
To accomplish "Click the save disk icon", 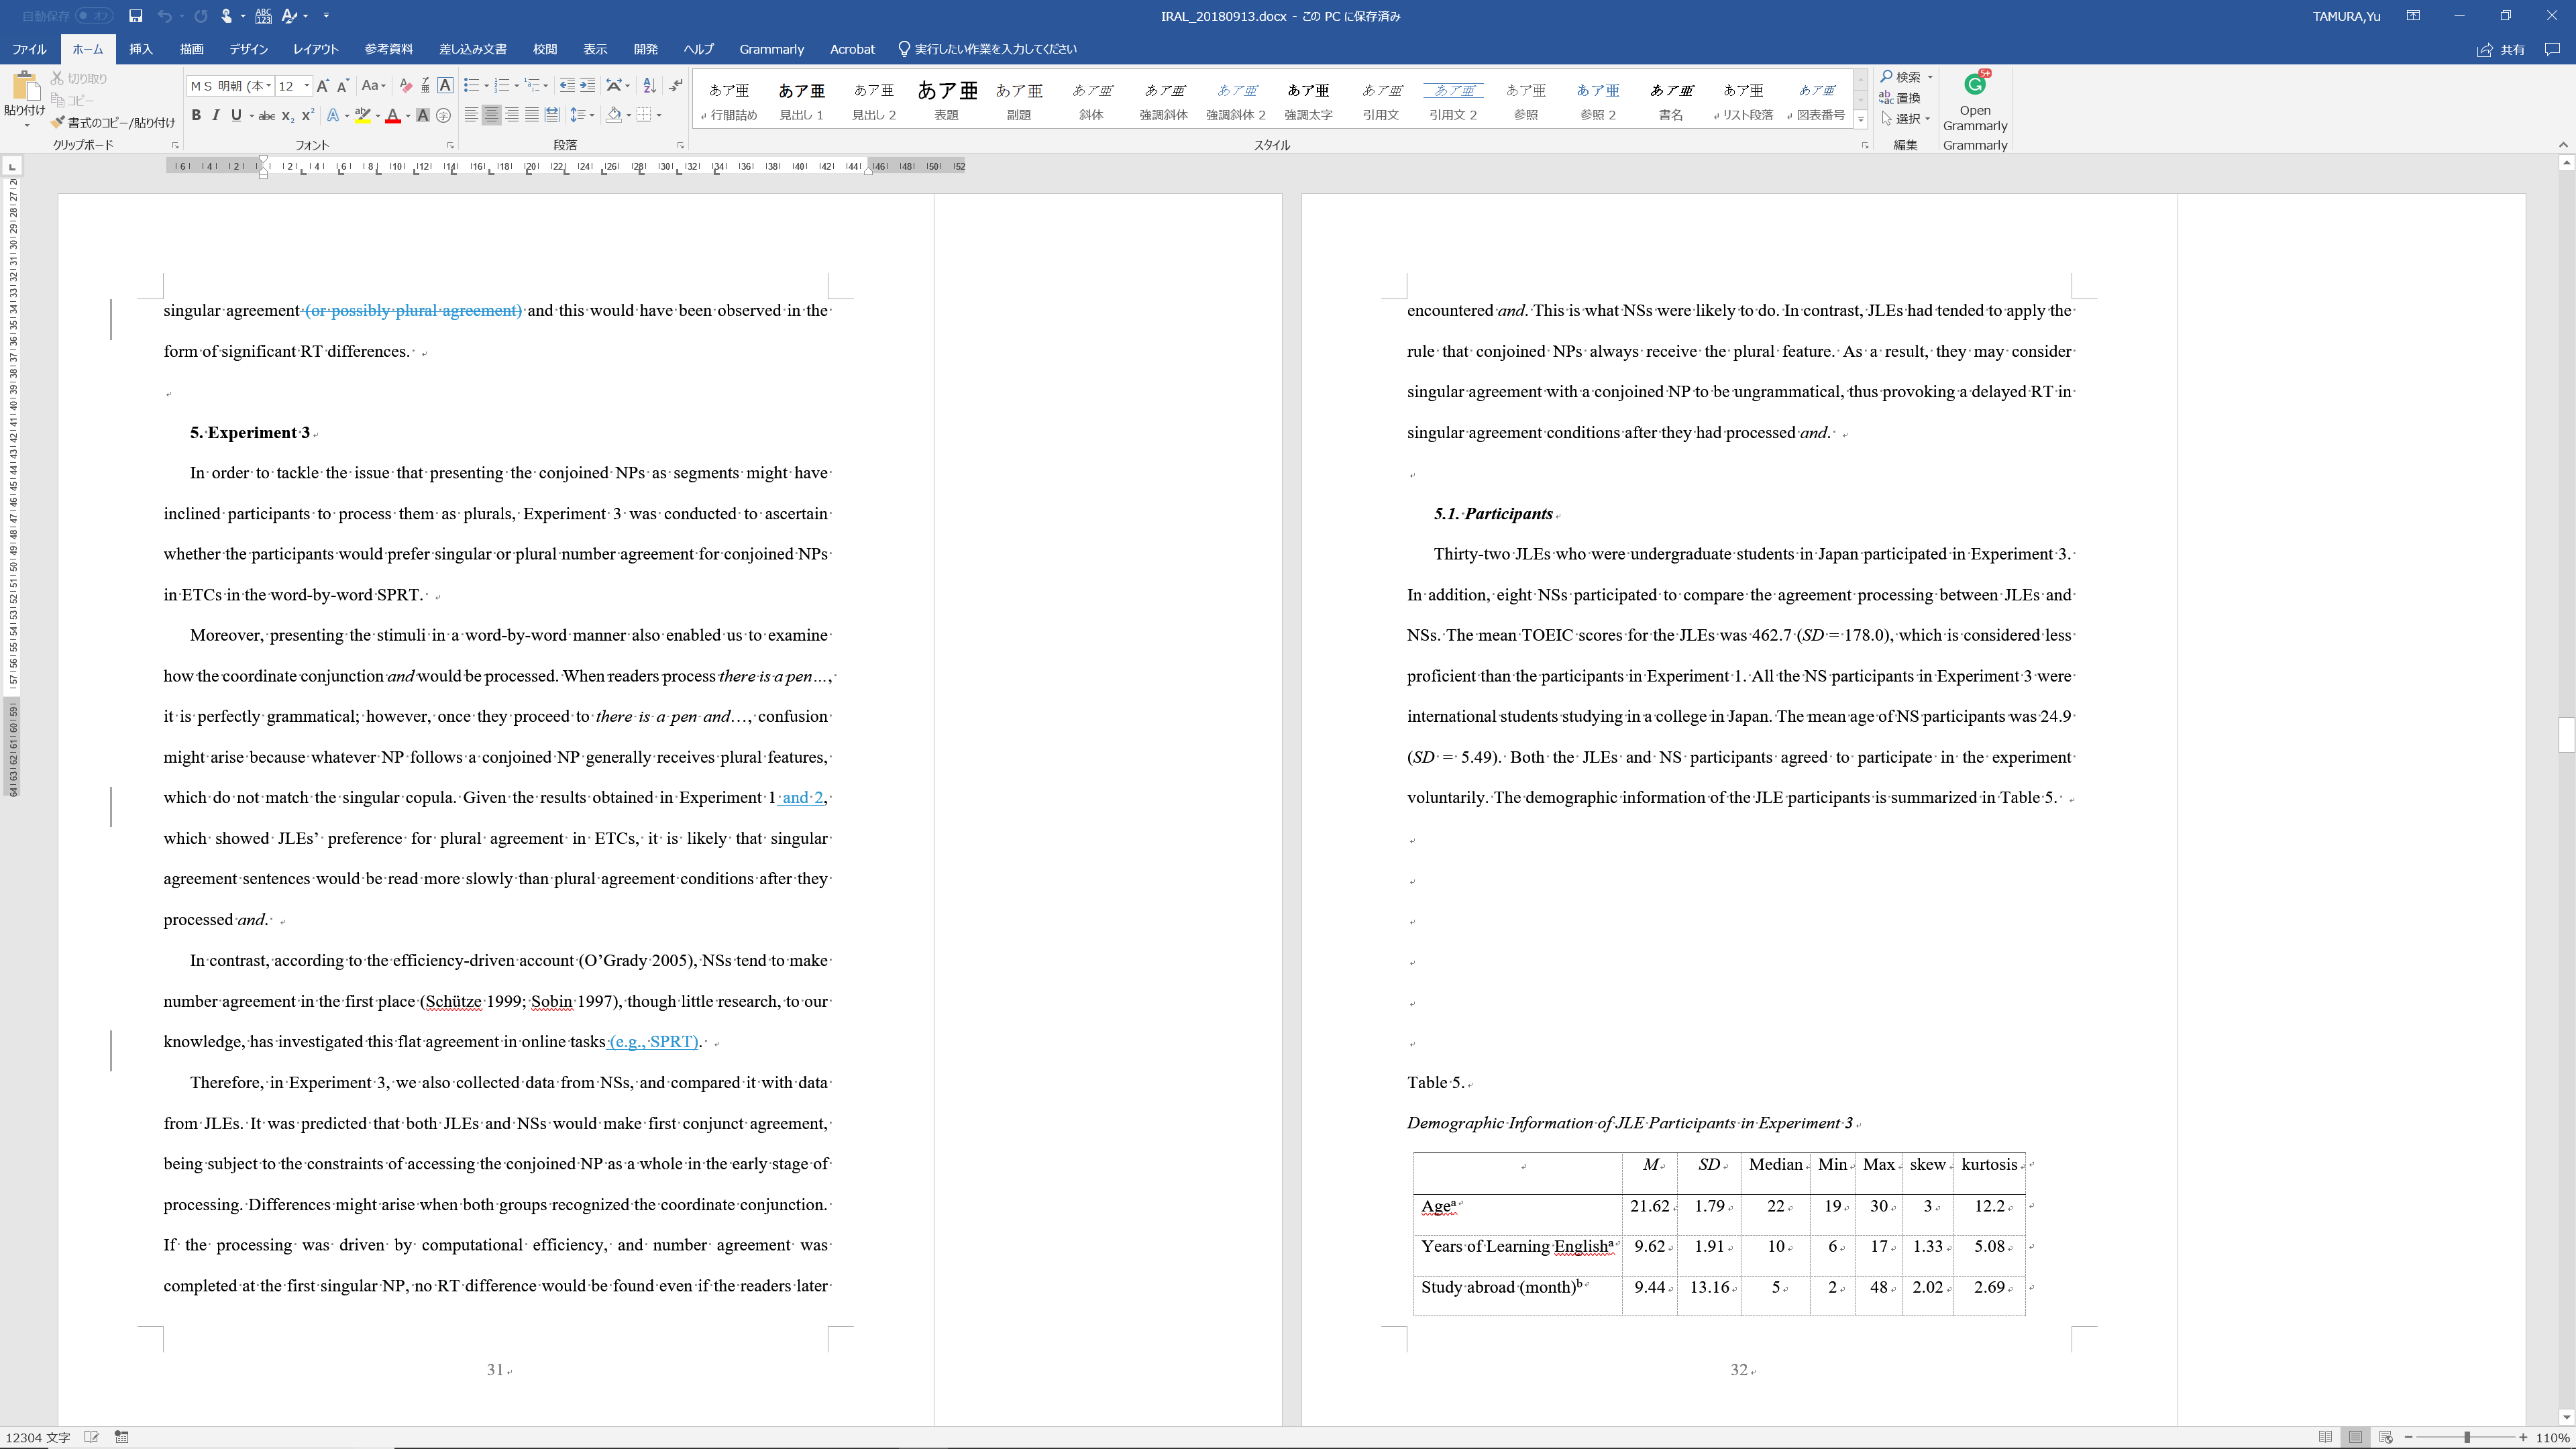I will pos(135,16).
